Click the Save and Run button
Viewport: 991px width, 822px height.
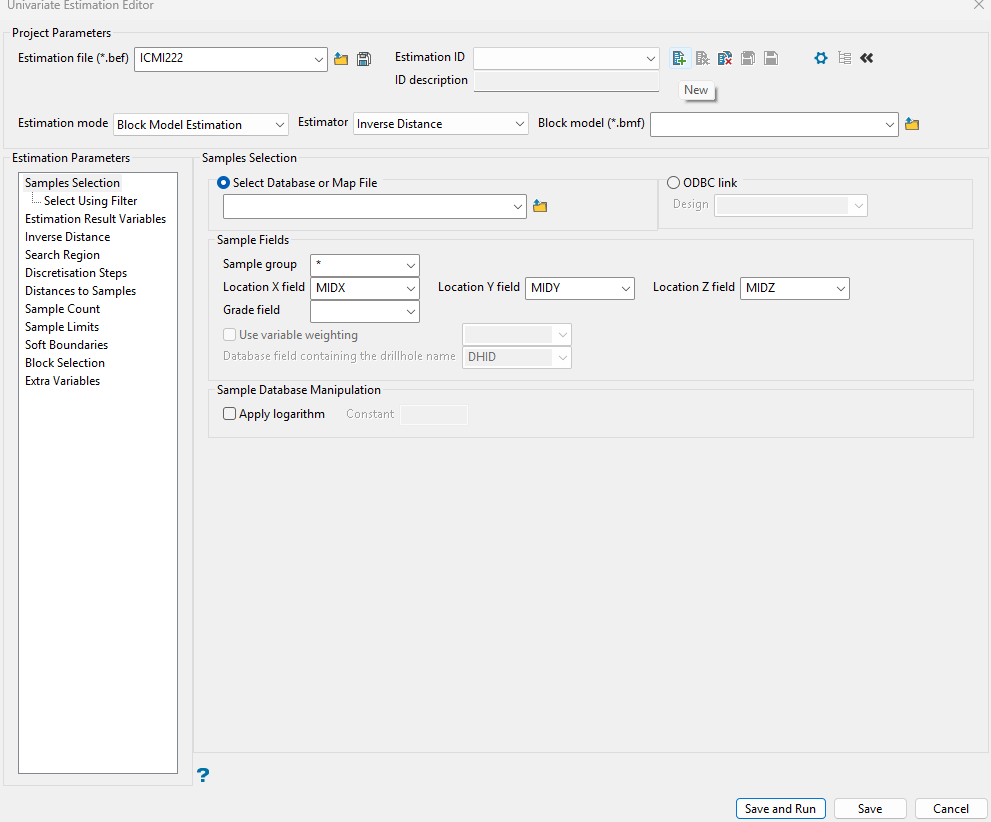click(781, 809)
